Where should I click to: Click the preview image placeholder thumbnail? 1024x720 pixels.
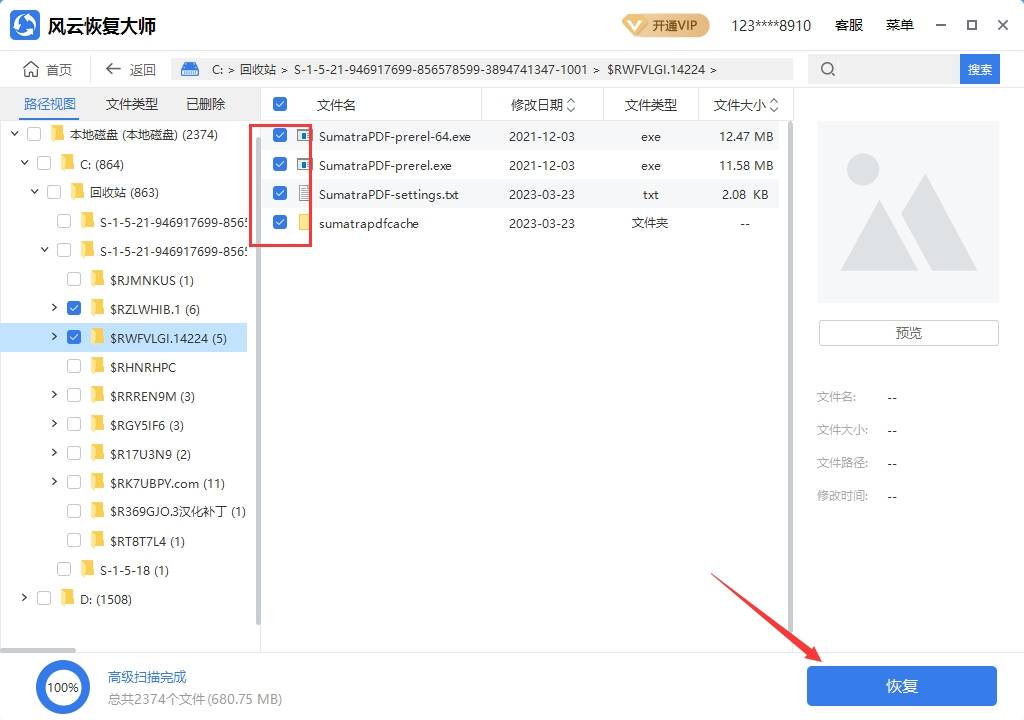click(x=908, y=212)
